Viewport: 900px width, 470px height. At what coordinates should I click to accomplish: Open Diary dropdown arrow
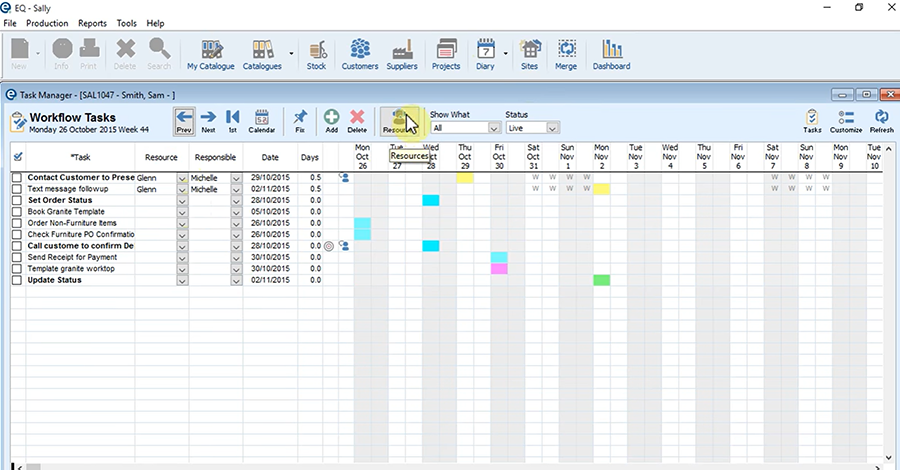tap(506, 53)
